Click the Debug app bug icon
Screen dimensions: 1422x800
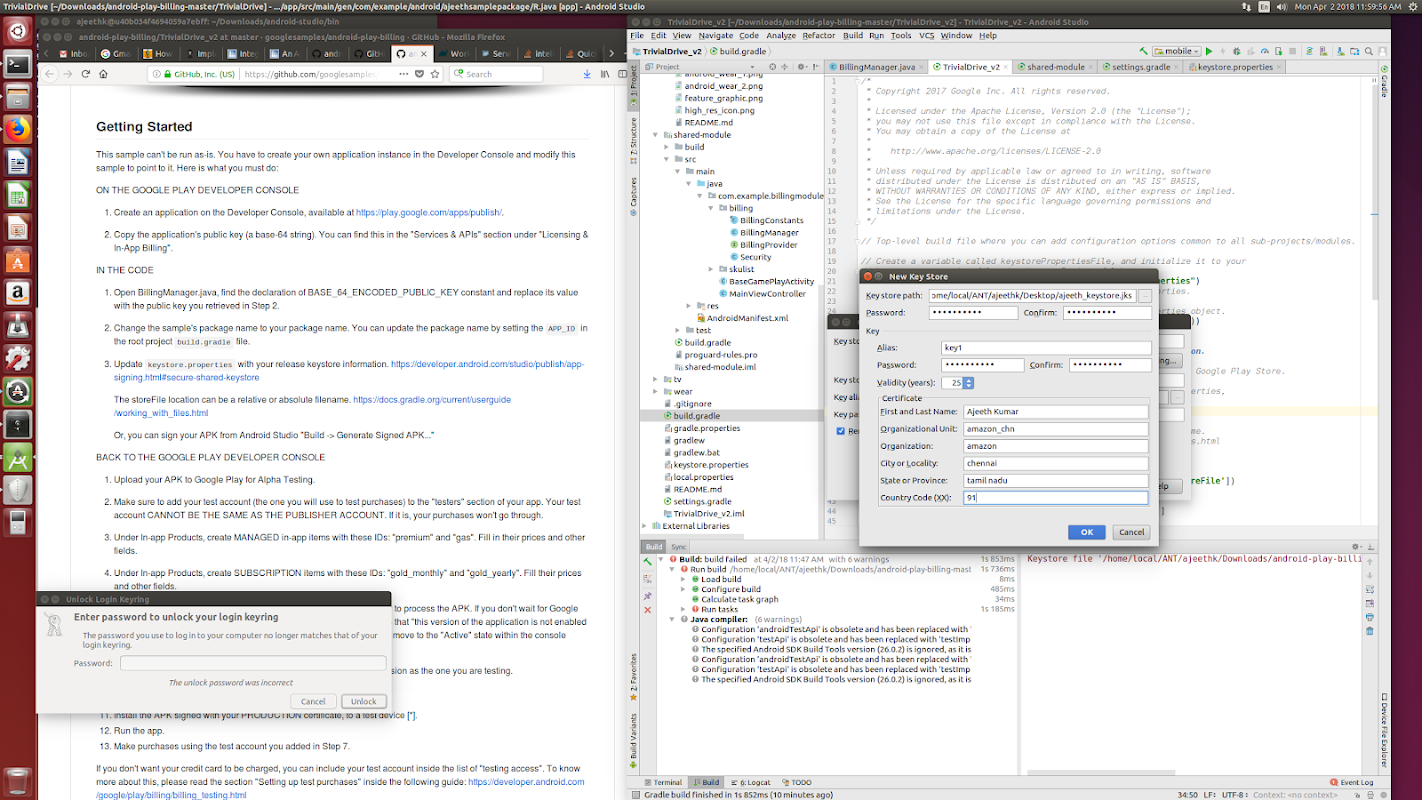tap(1238, 51)
